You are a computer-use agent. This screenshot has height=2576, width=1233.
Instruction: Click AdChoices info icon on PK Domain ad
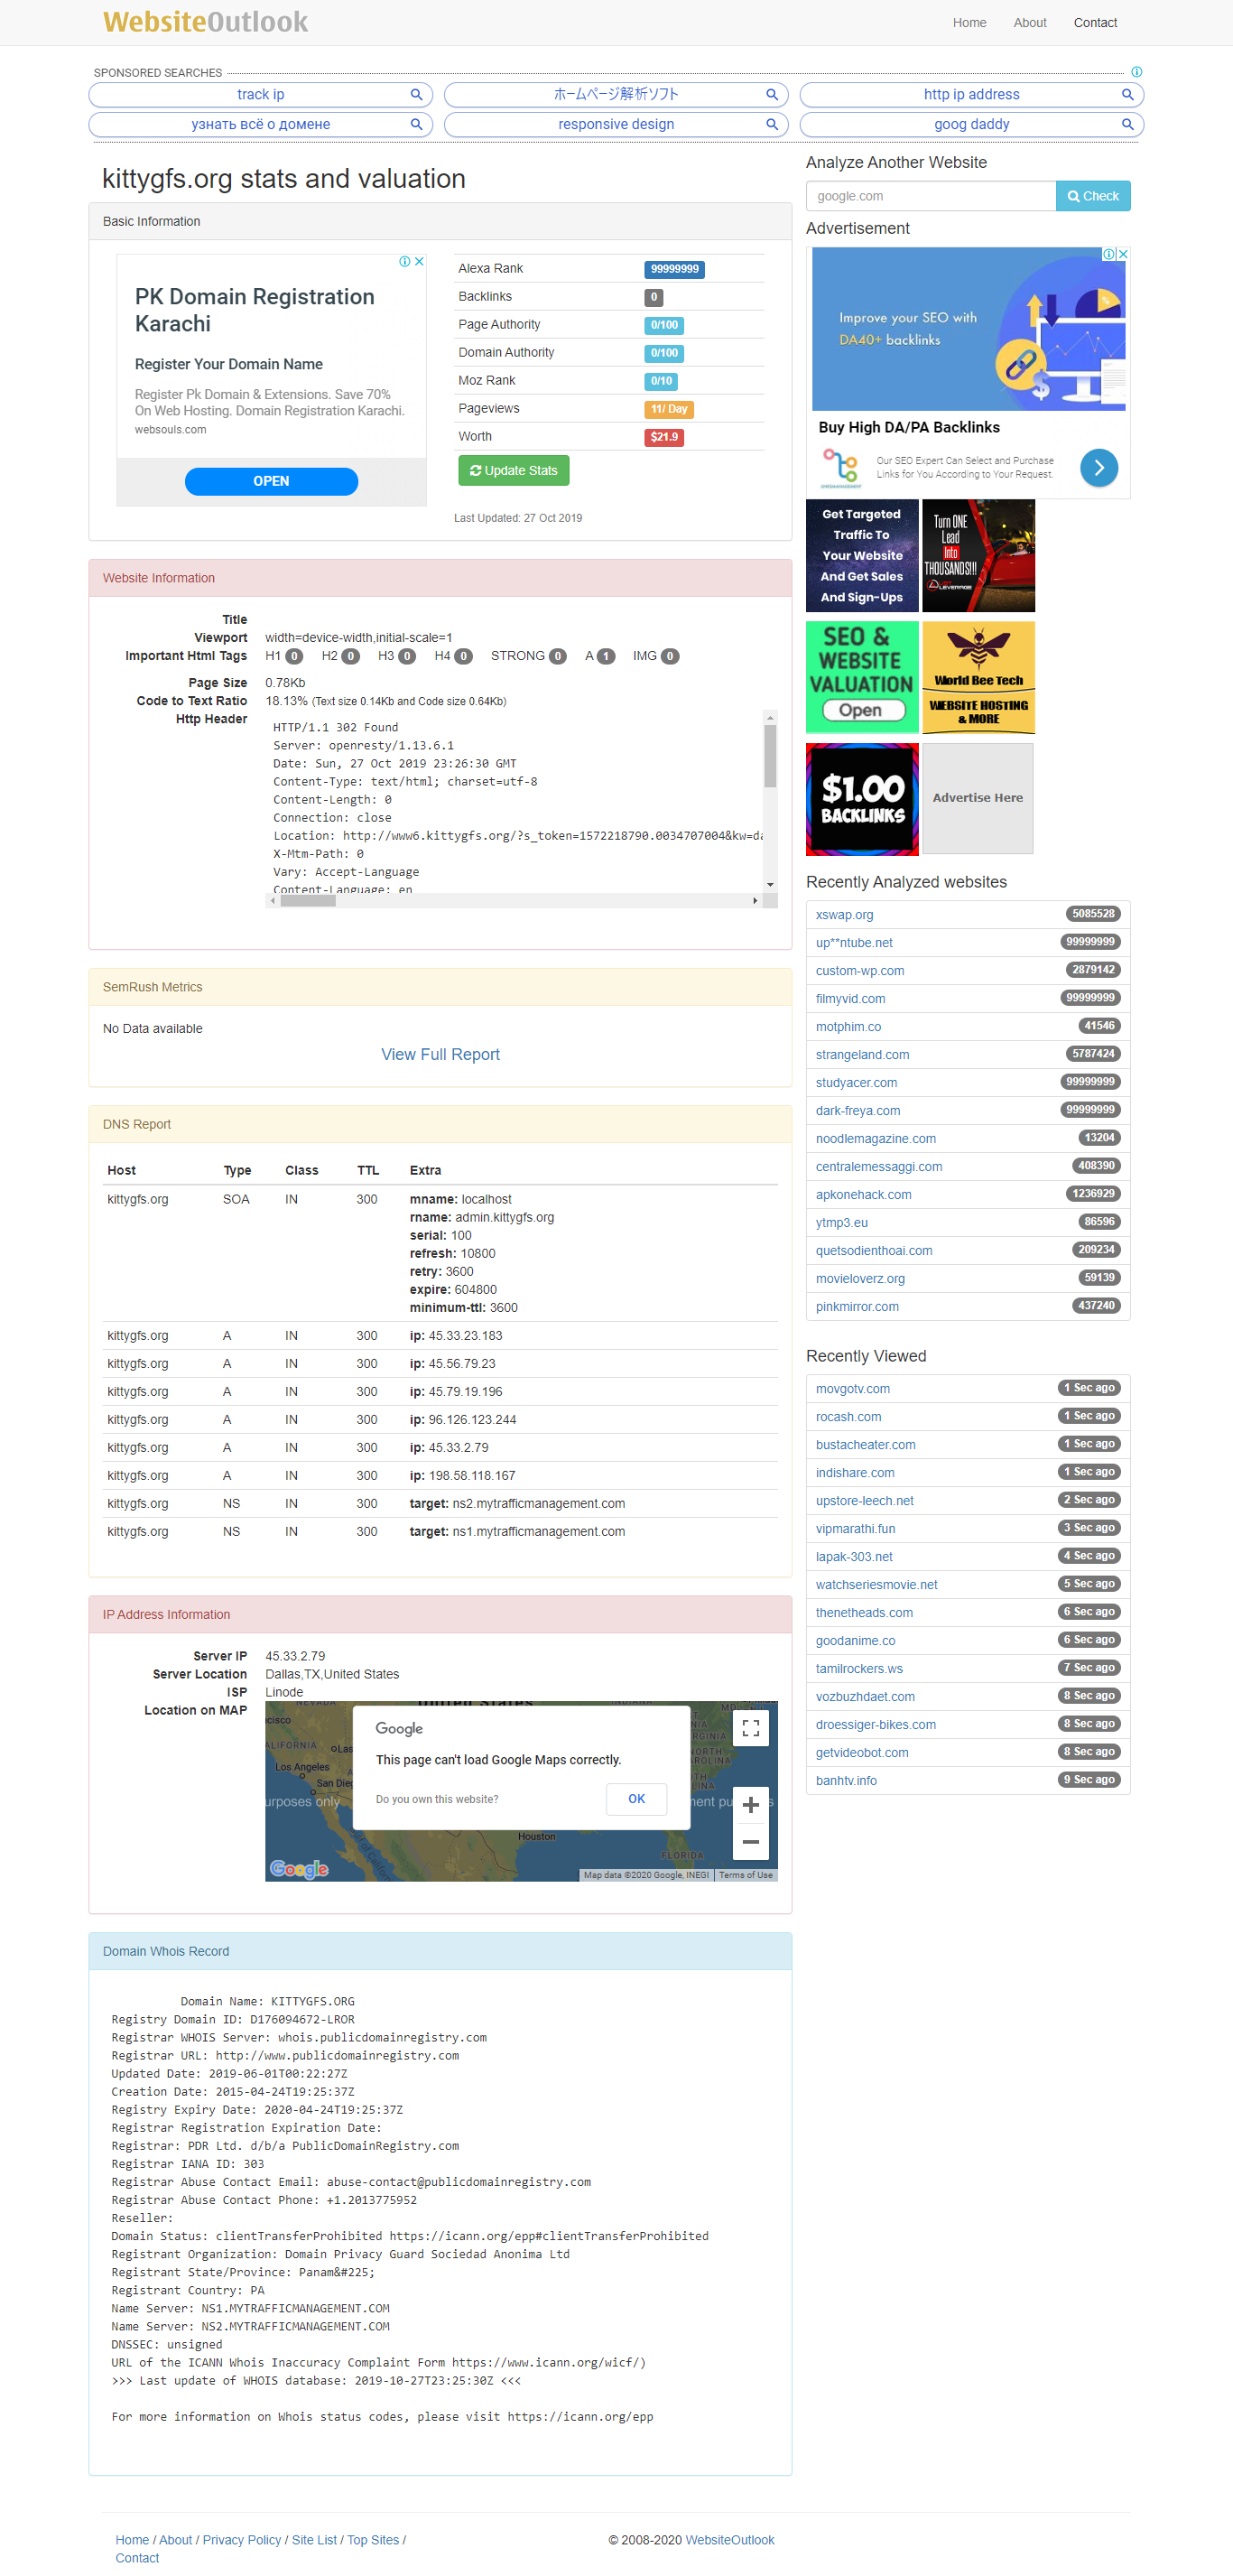coord(405,261)
